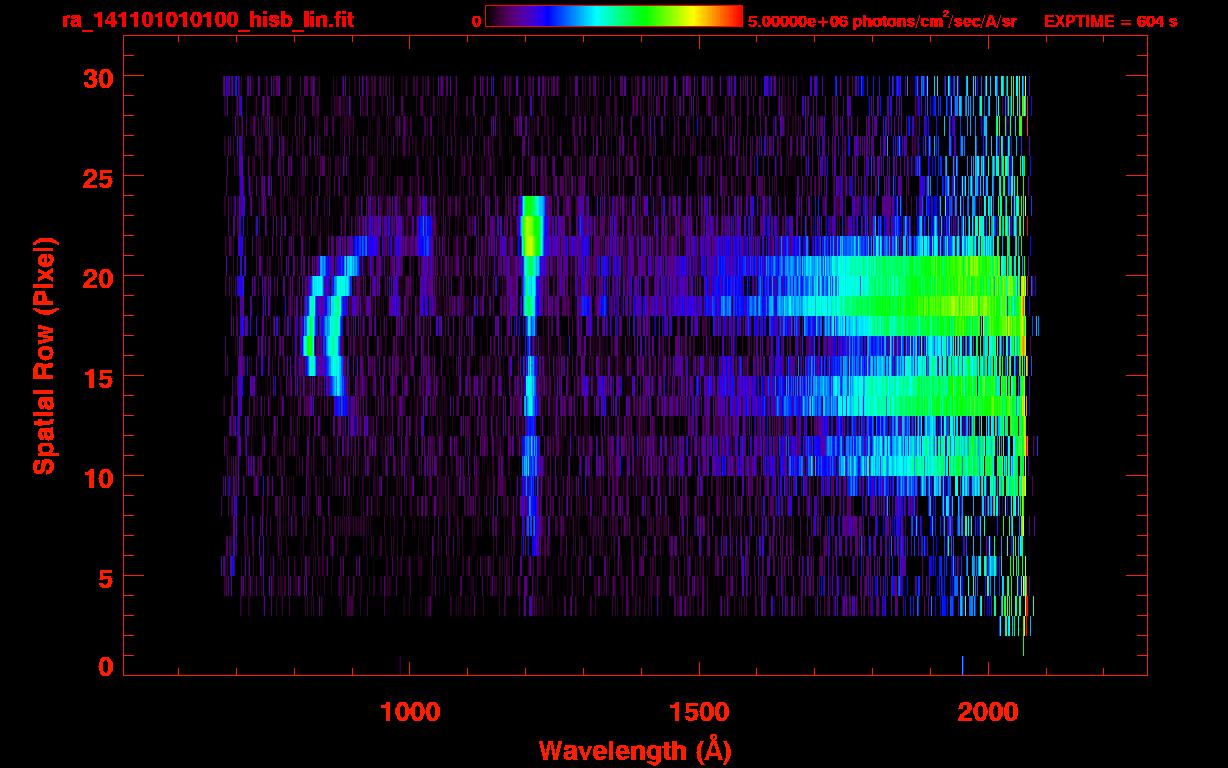The width and height of the screenshot is (1228, 768).
Task: Select the filename ra_141101010100_hisb_lin.fit
Action: click(207, 20)
